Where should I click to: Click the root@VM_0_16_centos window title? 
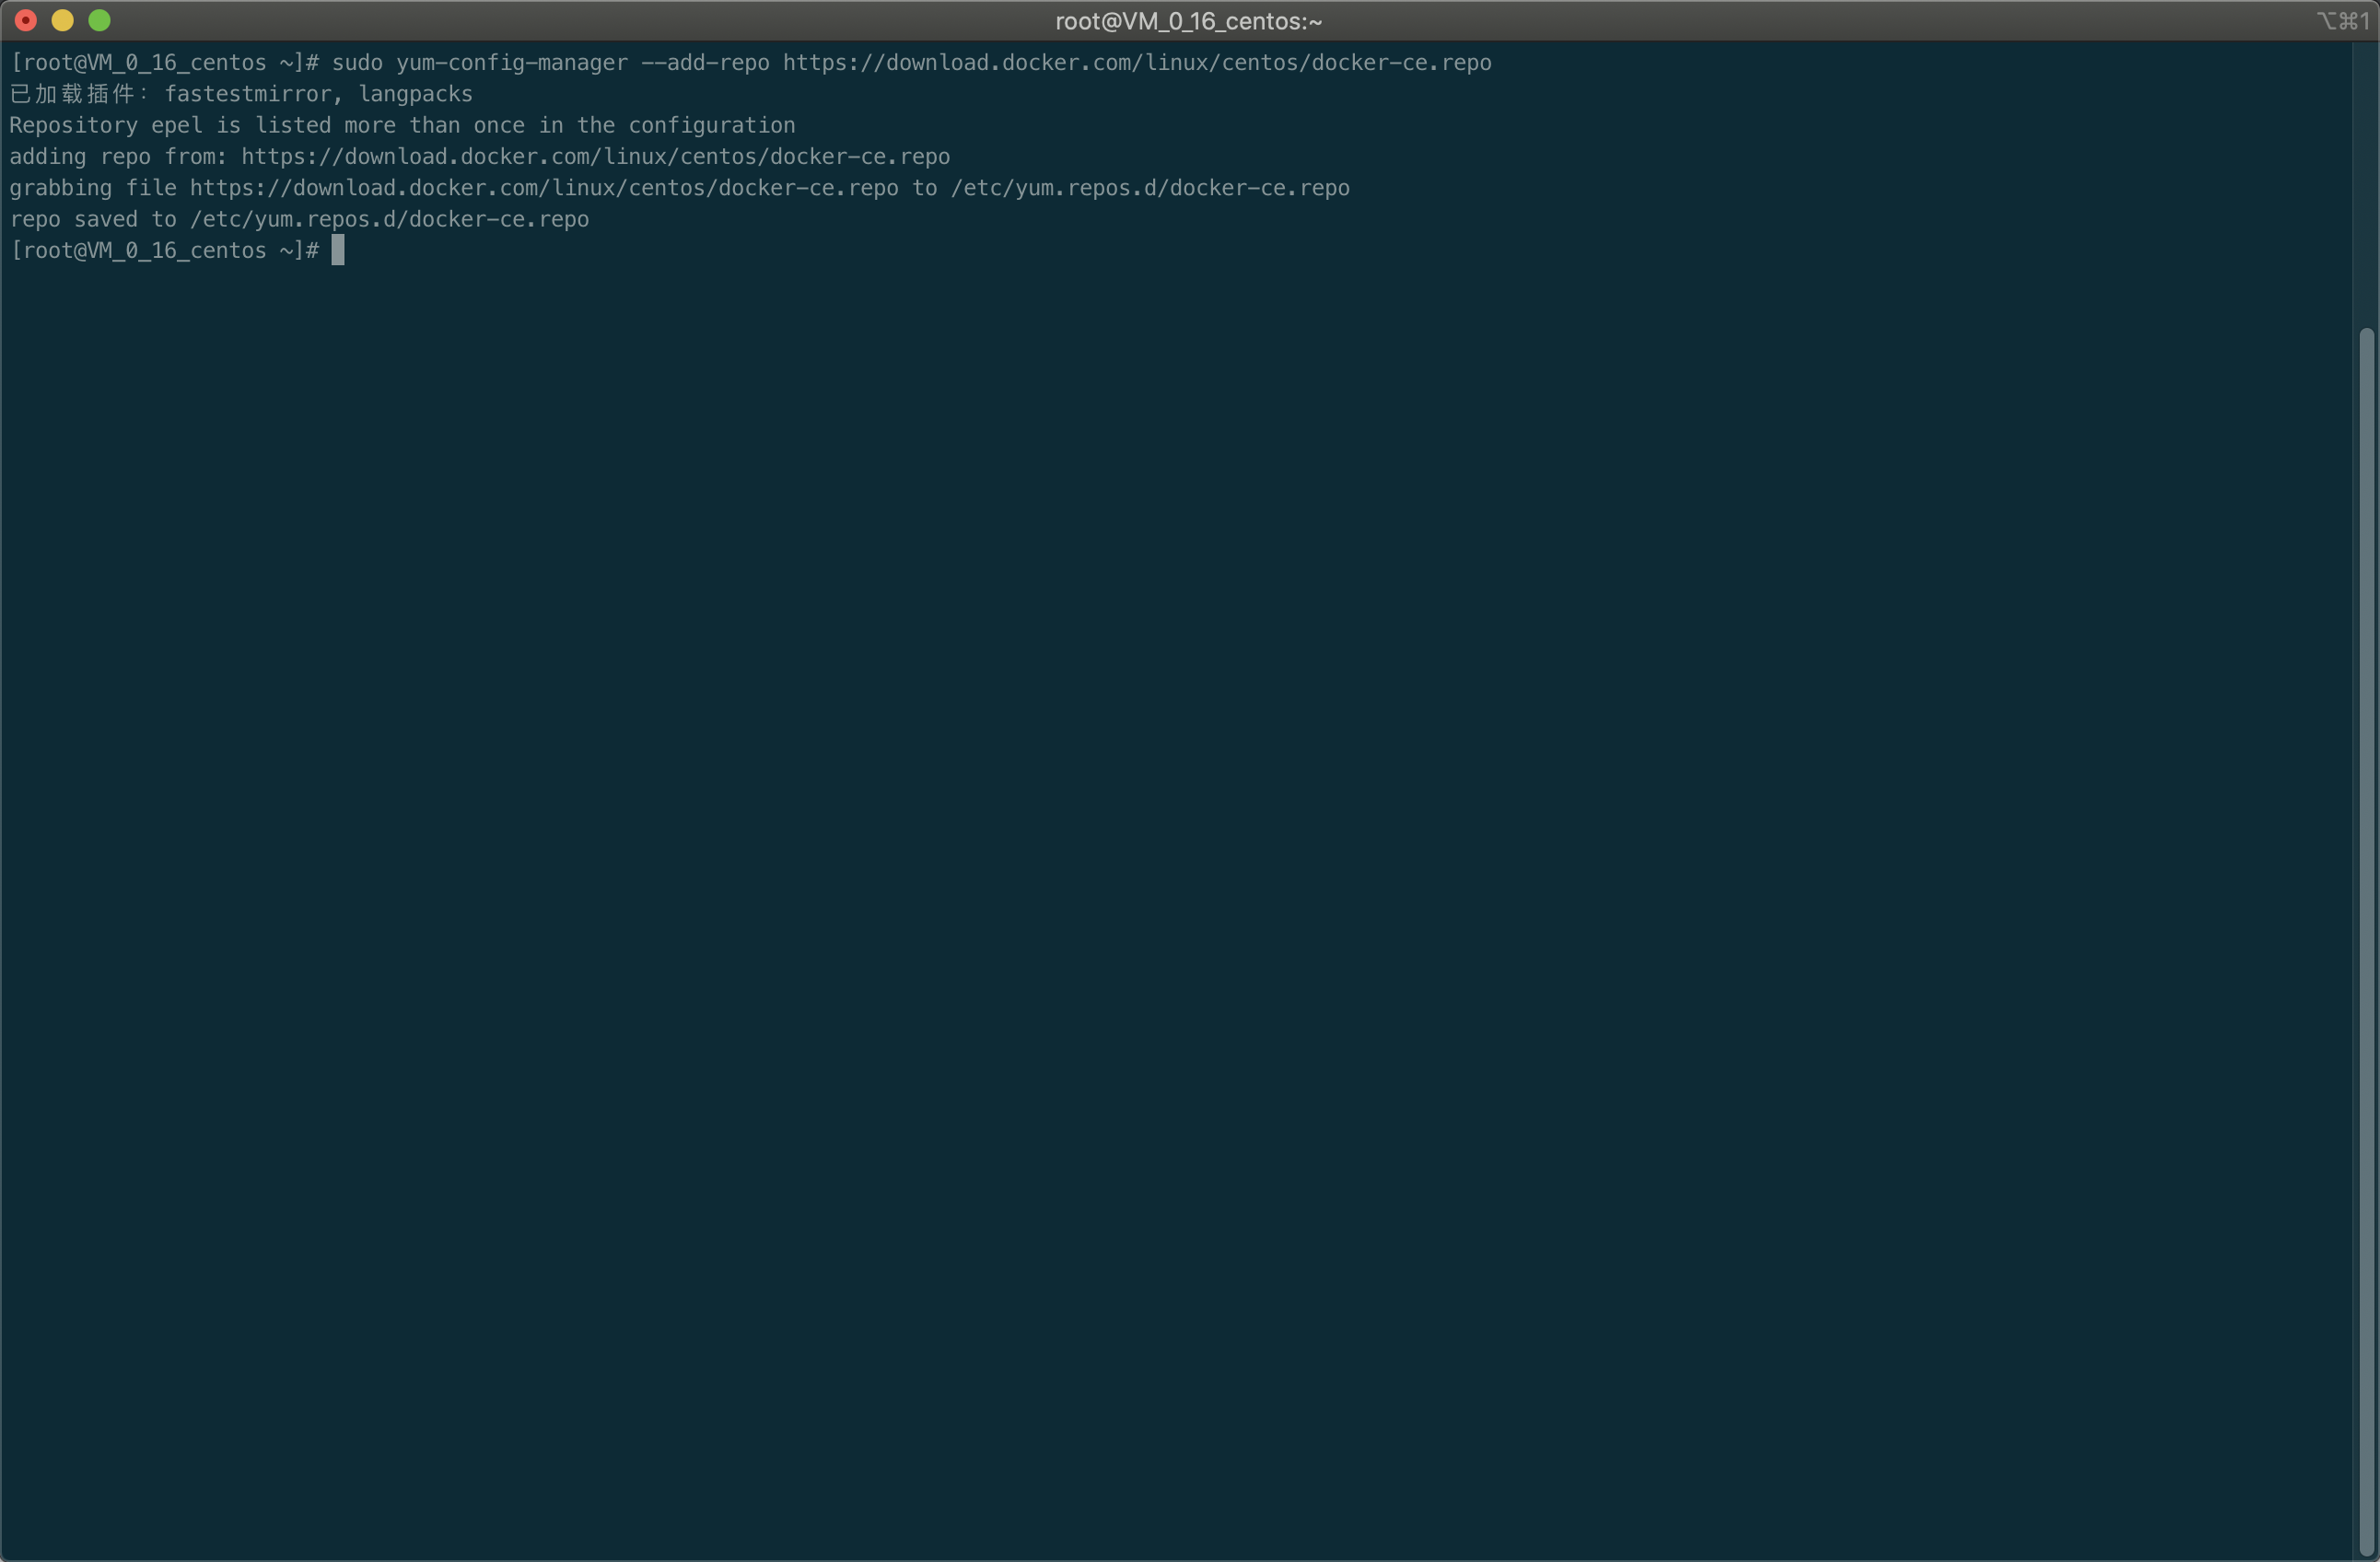[x=1188, y=21]
